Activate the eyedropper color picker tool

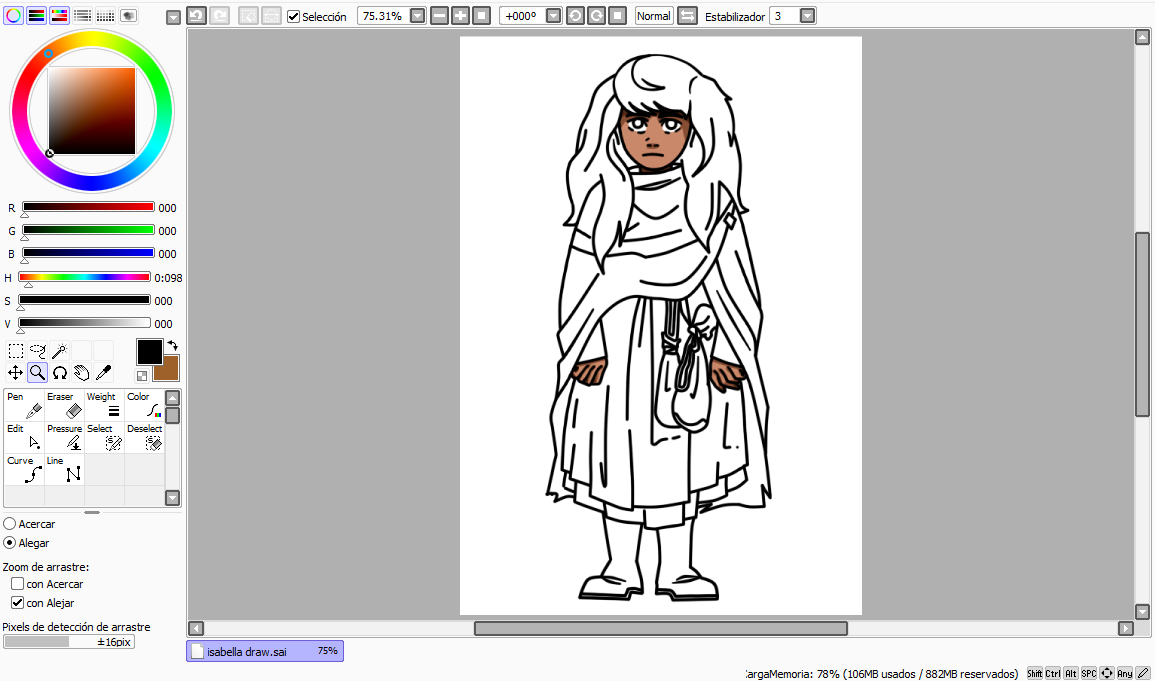(x=103, y=373)
